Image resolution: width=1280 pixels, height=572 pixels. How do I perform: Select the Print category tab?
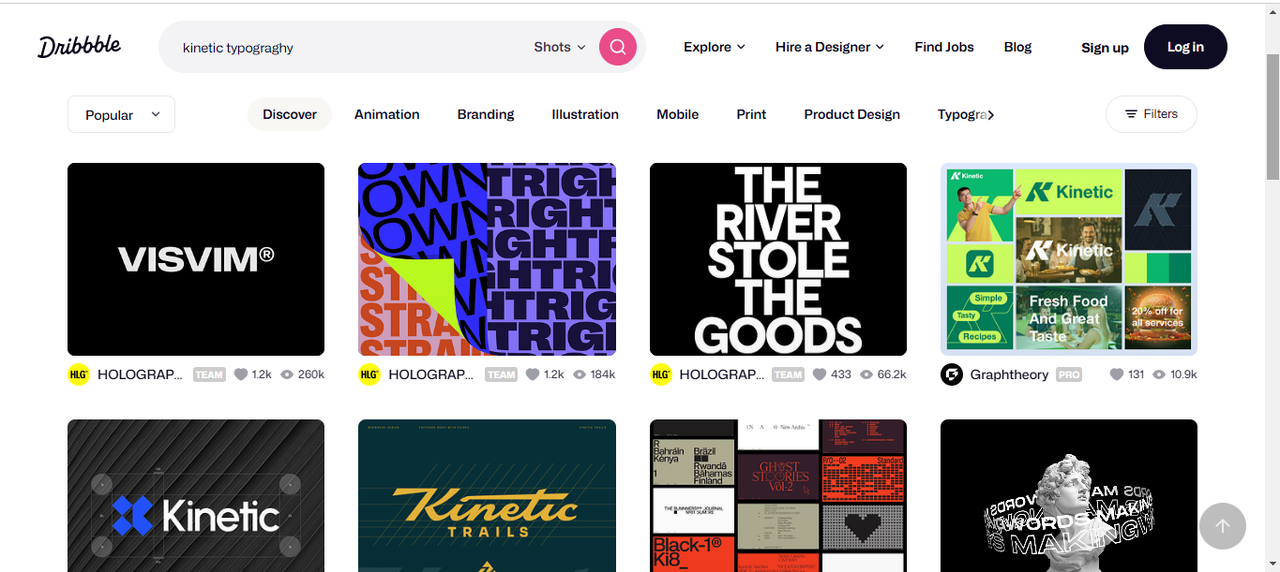pos(751,114)
